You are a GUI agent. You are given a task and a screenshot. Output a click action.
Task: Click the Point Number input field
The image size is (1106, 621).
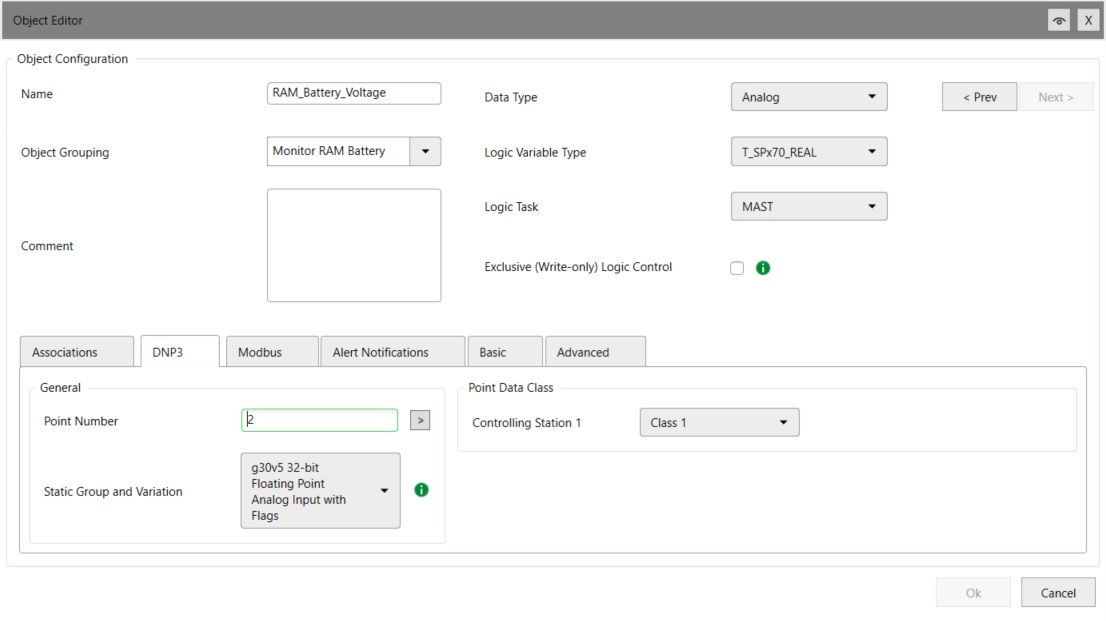pos(320,420)
